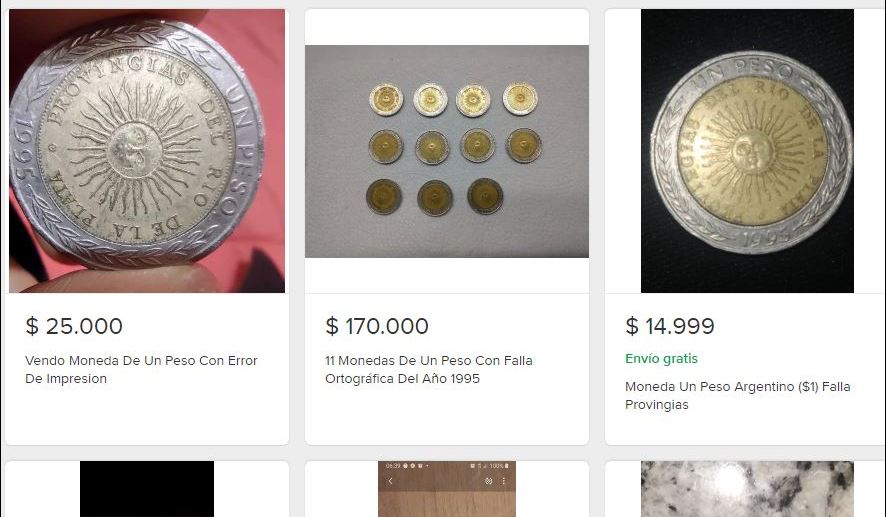Open the Provingias 1995 coin closeup photo
This screenshot has height=517, width=886.
pyautogui.click(x=147, y=151)
